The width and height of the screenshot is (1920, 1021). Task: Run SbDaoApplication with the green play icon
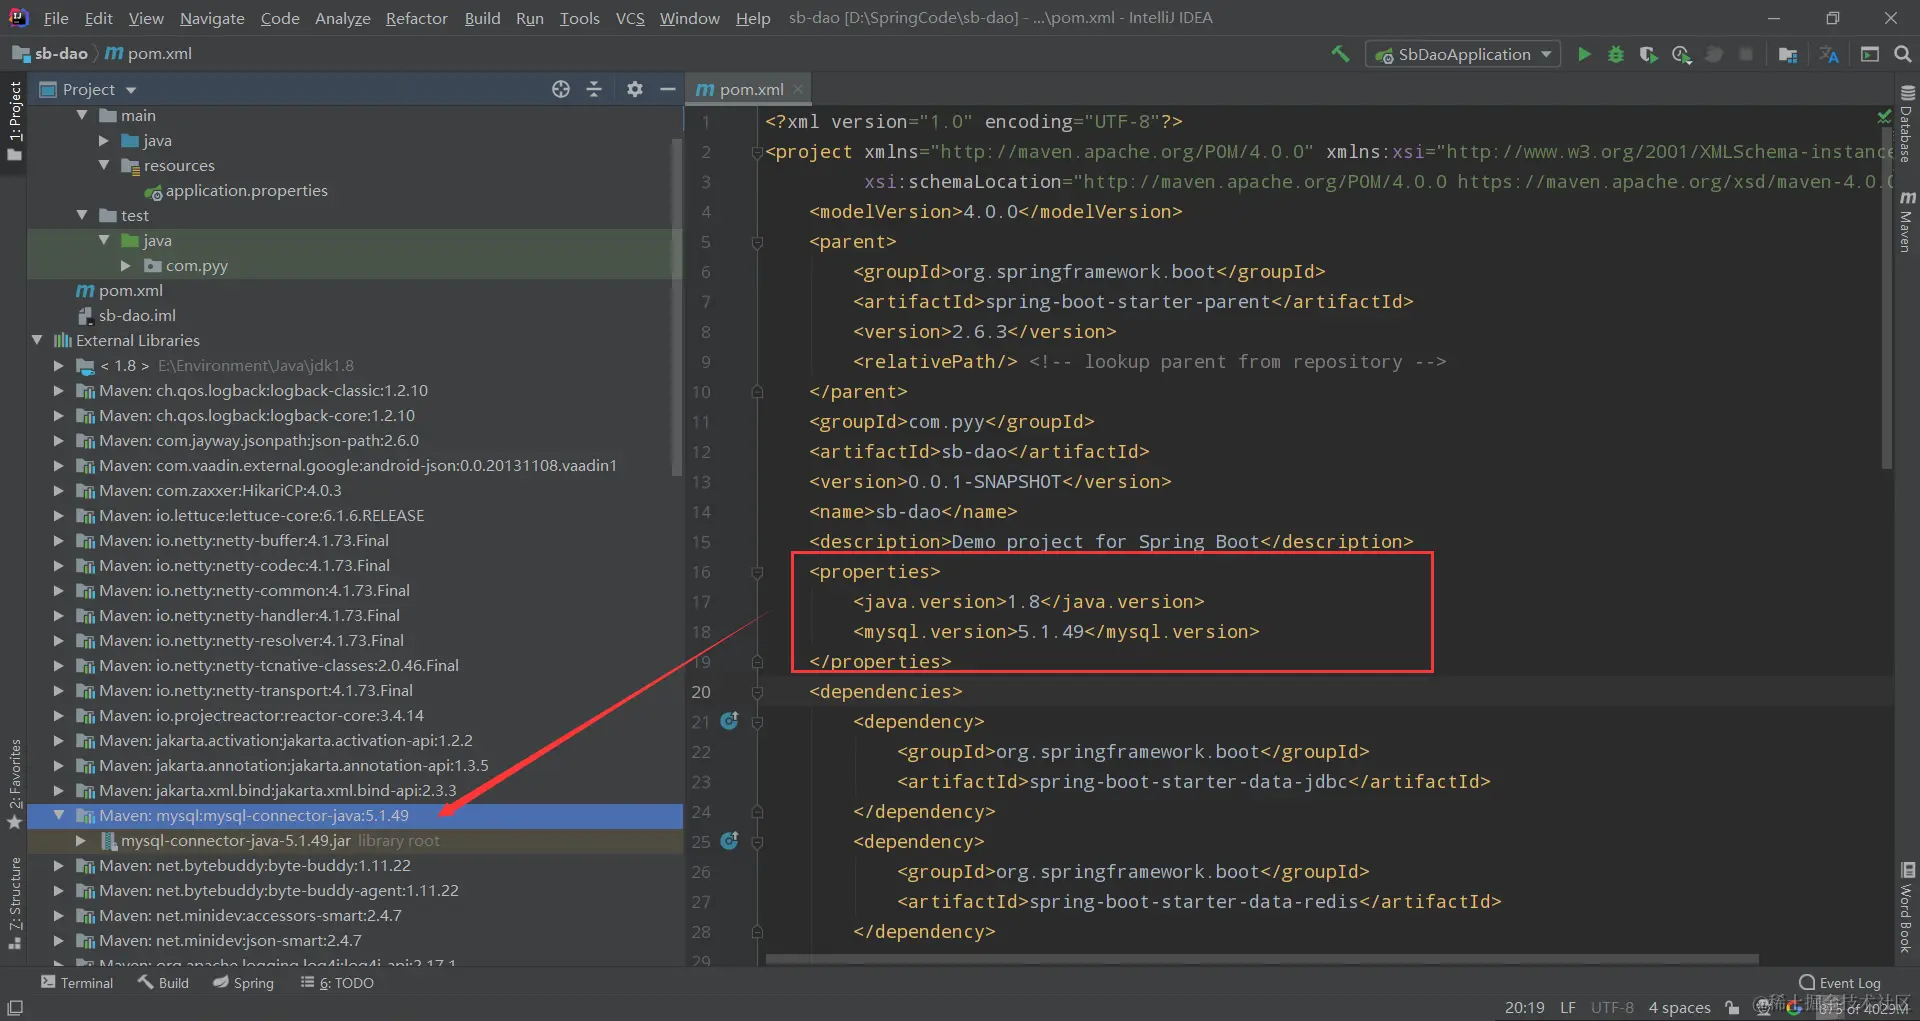pos(1584,54)
